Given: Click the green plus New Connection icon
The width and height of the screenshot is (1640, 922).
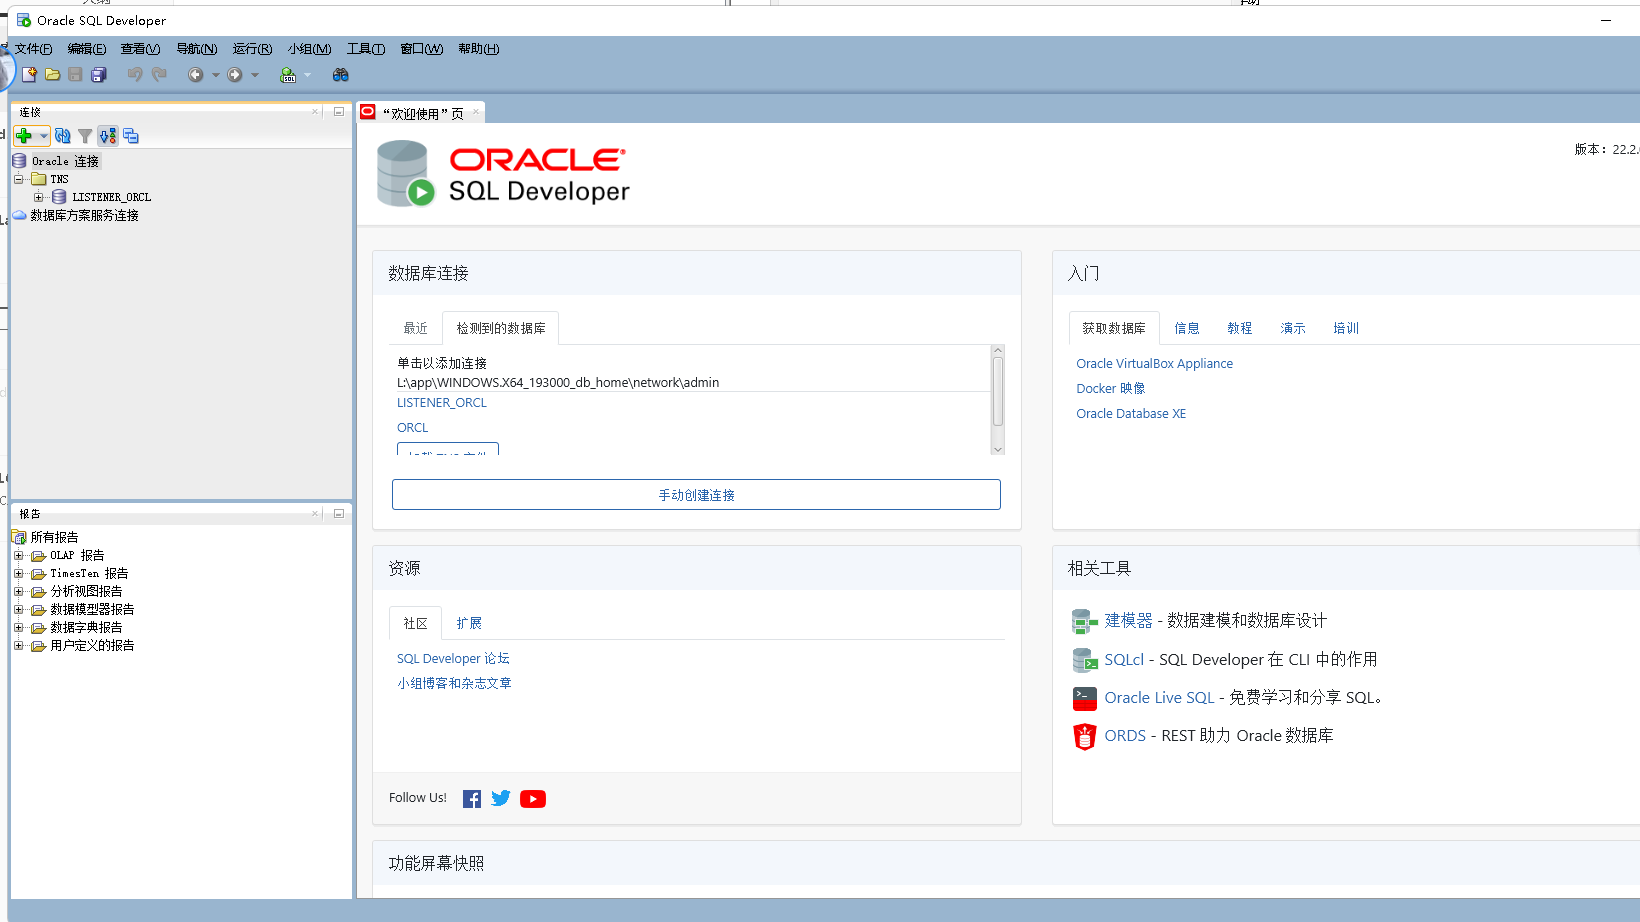Looking at the screenshot, I should pos(24,136).
